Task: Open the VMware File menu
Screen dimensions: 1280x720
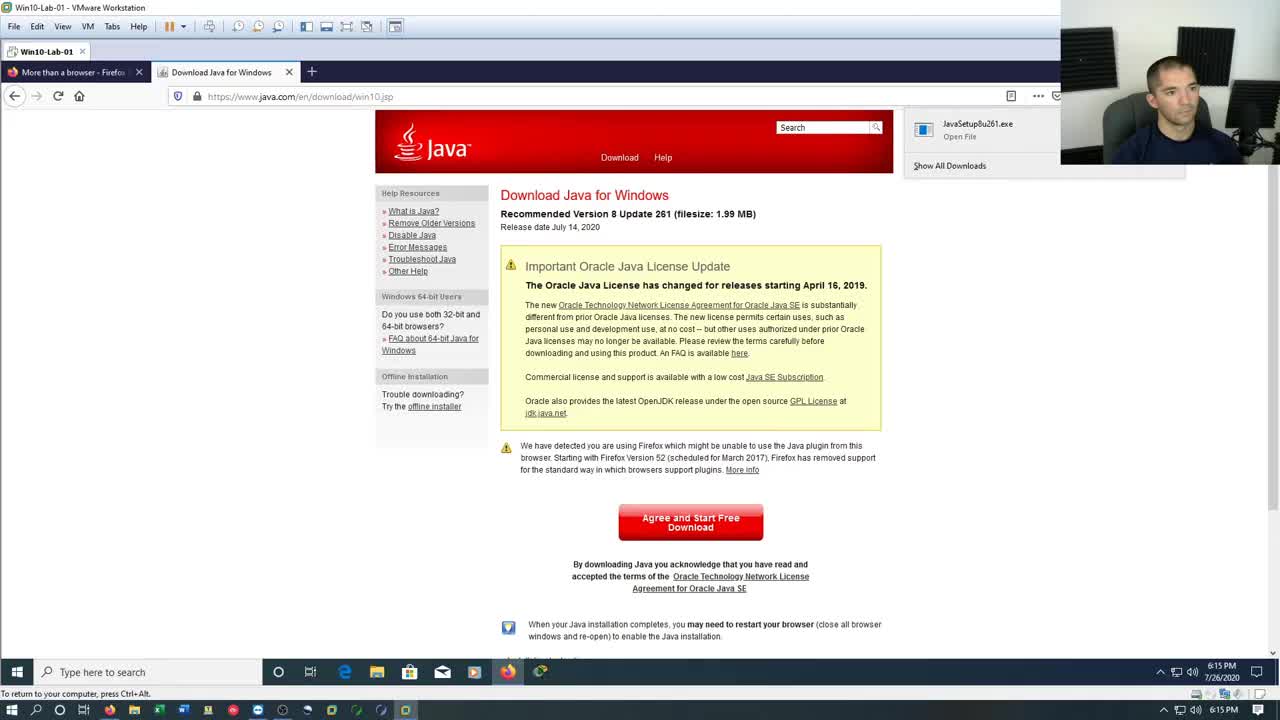Action: coord(14,26)
